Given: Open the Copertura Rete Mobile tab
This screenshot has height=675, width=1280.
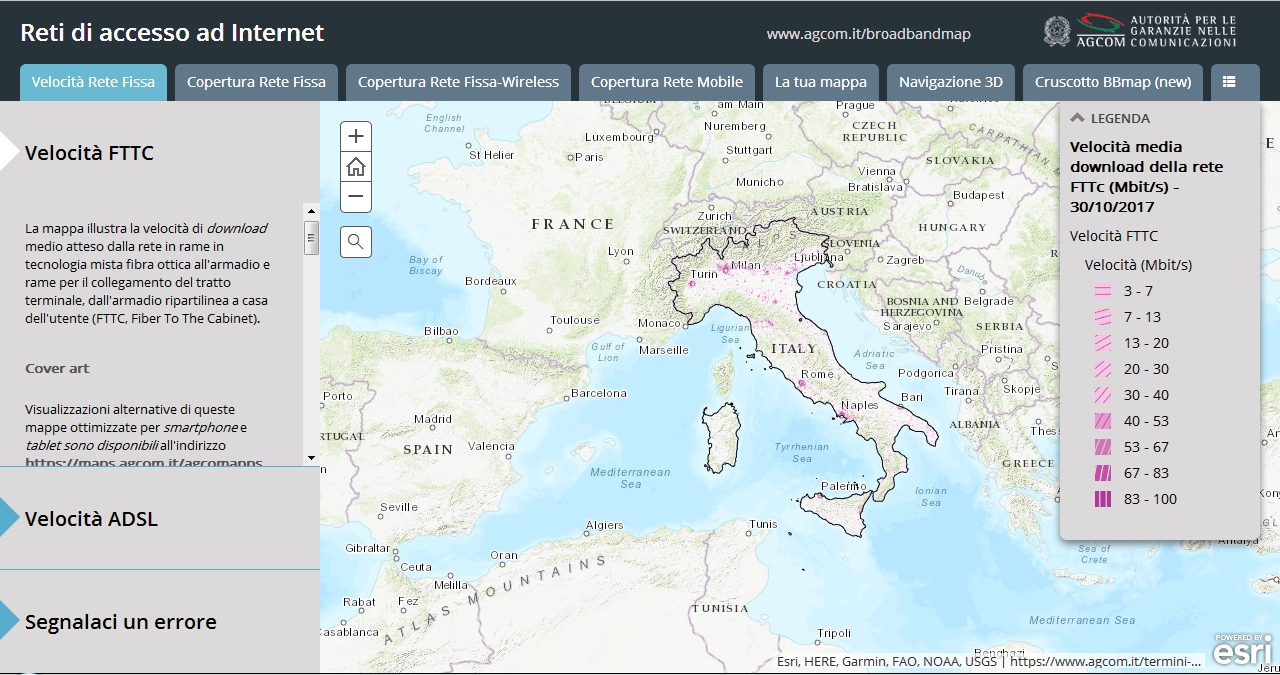Looking at the screenshot, I should [x=666, y=82].
